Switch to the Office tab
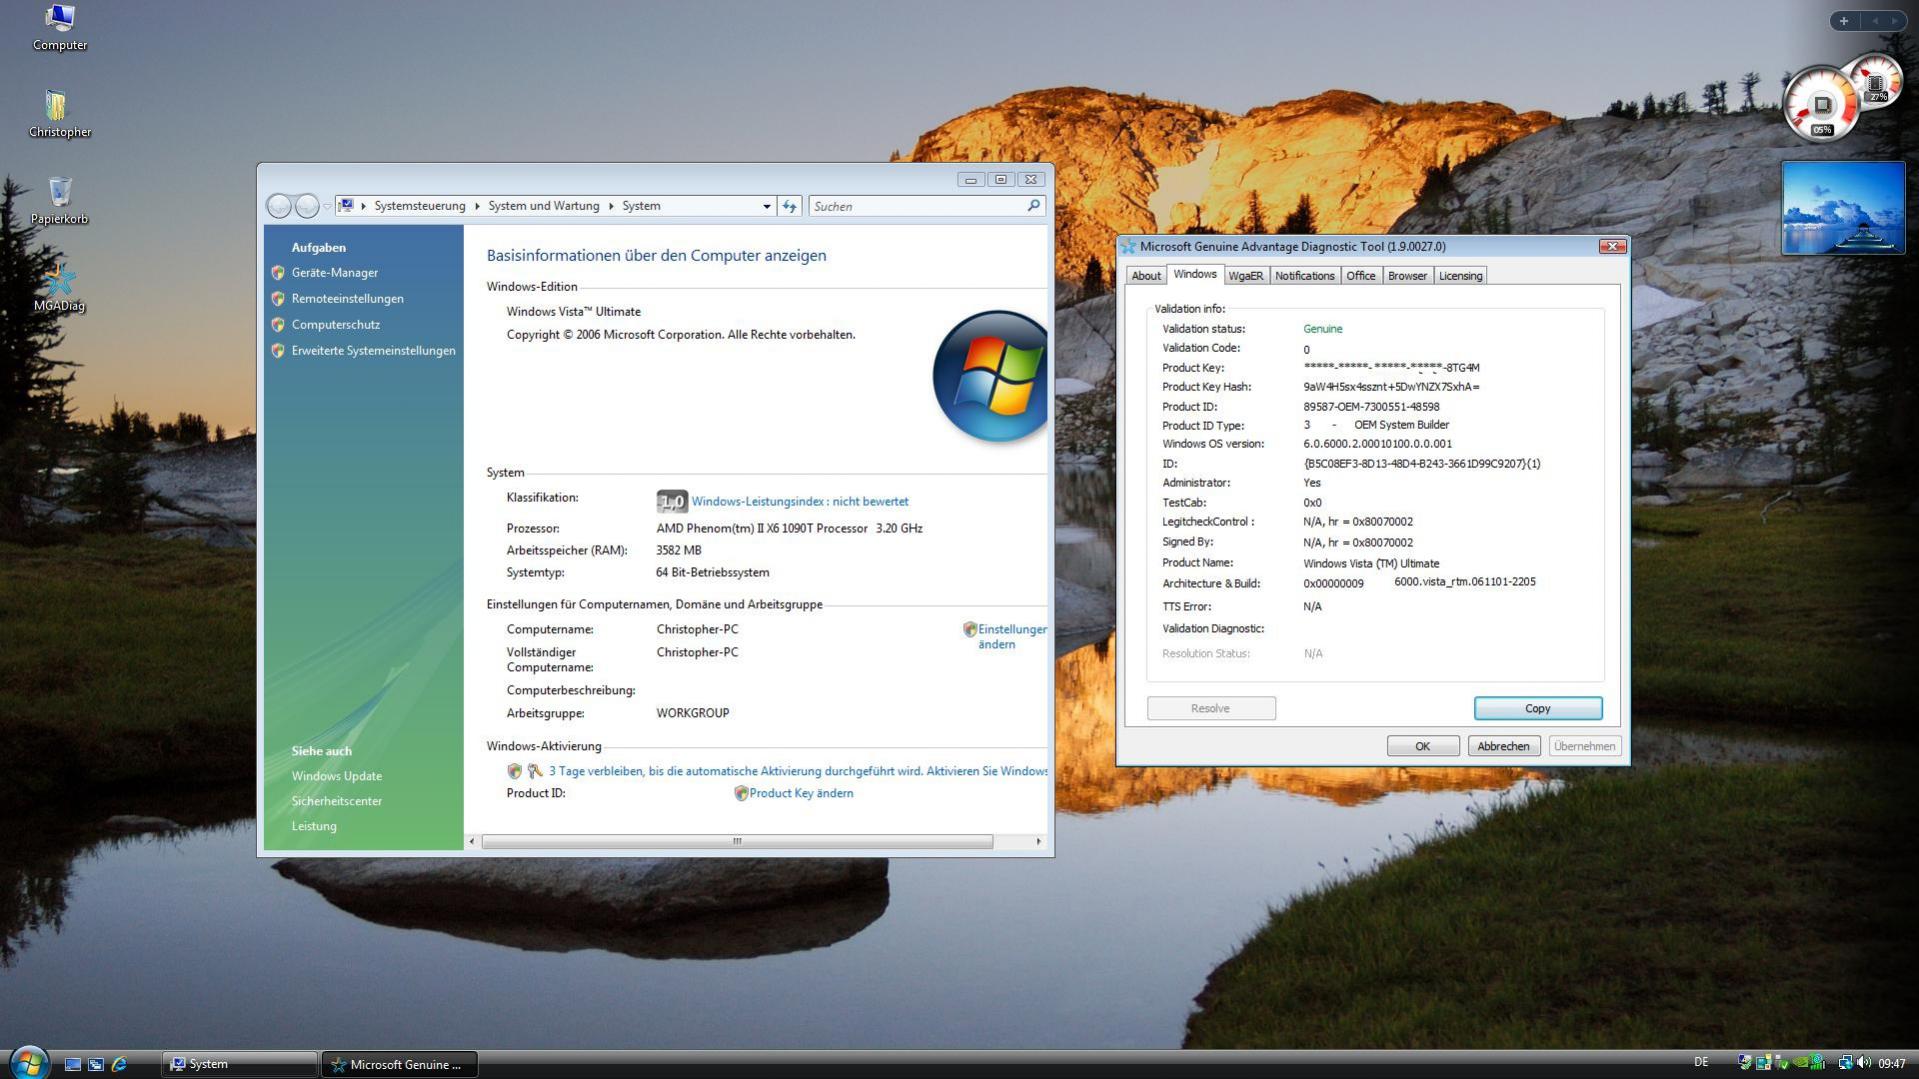Screen dimensions: 1919x1079 (1361, 276)
